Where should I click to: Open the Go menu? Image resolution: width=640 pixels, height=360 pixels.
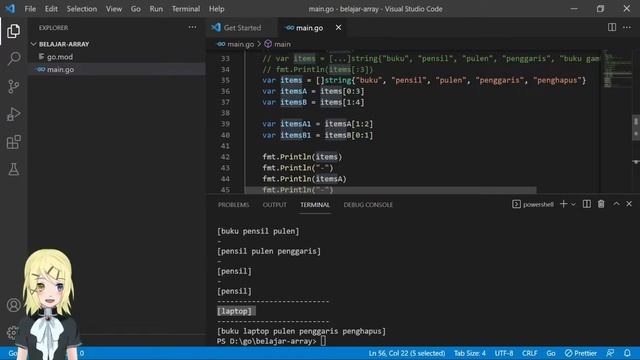[136, 9]
